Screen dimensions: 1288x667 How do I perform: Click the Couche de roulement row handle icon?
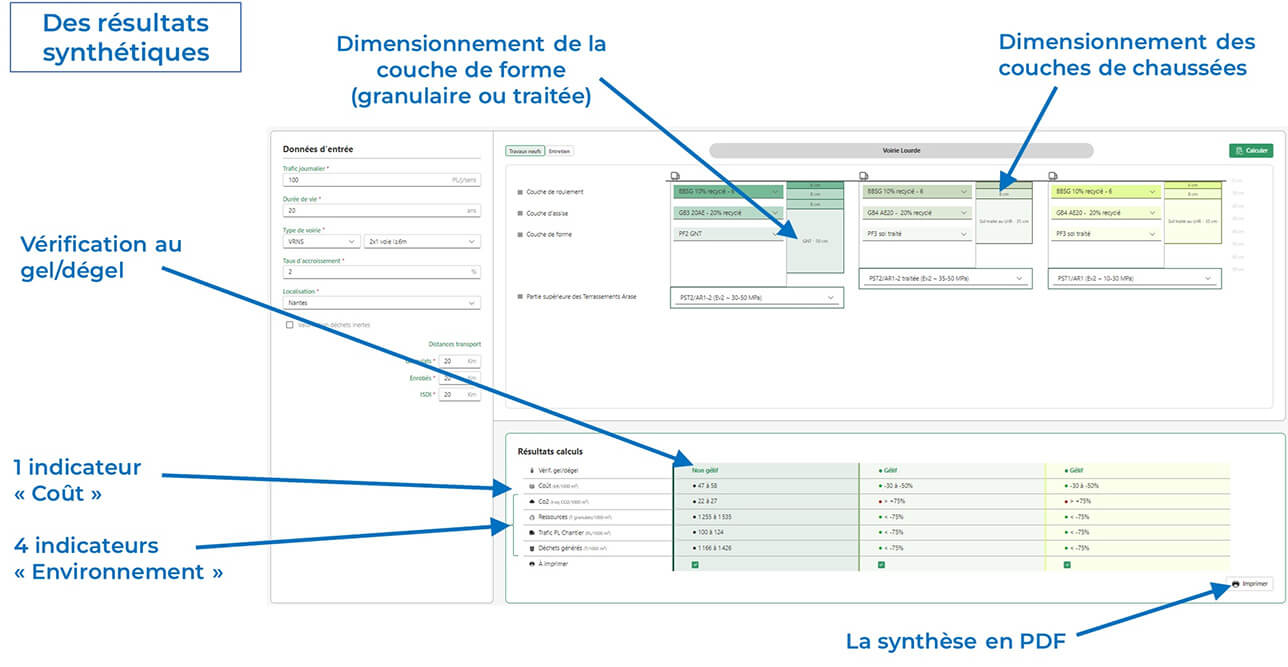click(520, 192)
